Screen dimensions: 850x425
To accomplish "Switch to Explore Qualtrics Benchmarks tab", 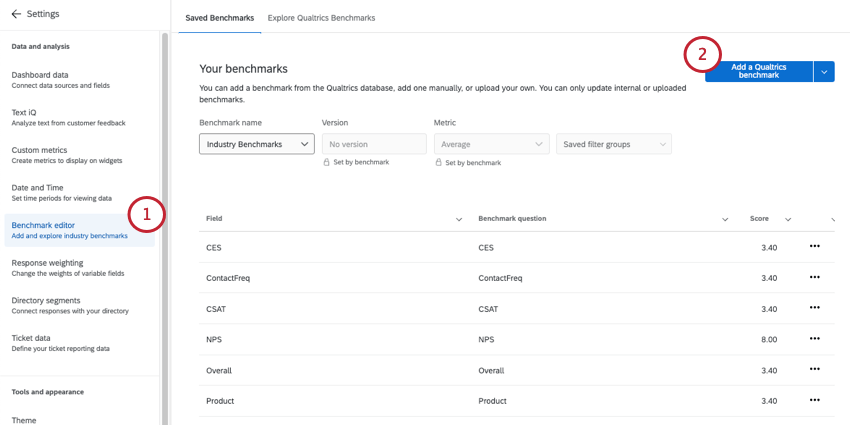I will click(321, 18).
